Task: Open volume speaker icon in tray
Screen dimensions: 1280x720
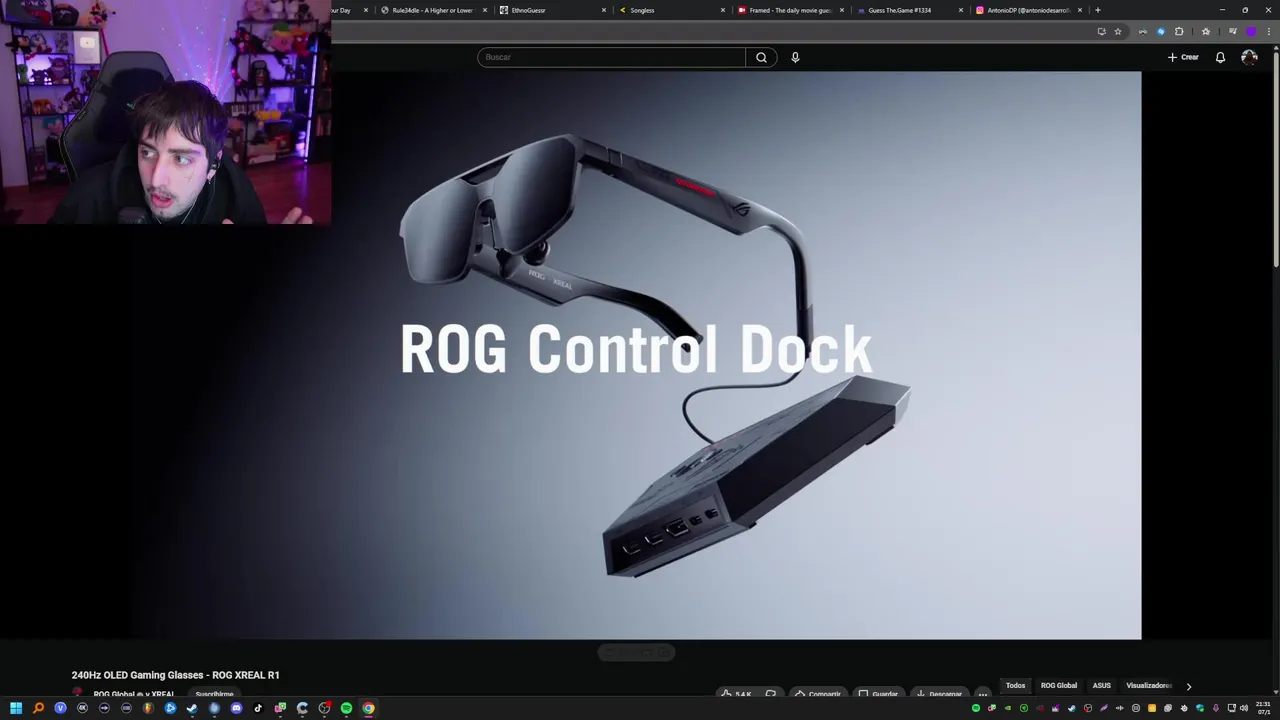Action: point(1244,708)
